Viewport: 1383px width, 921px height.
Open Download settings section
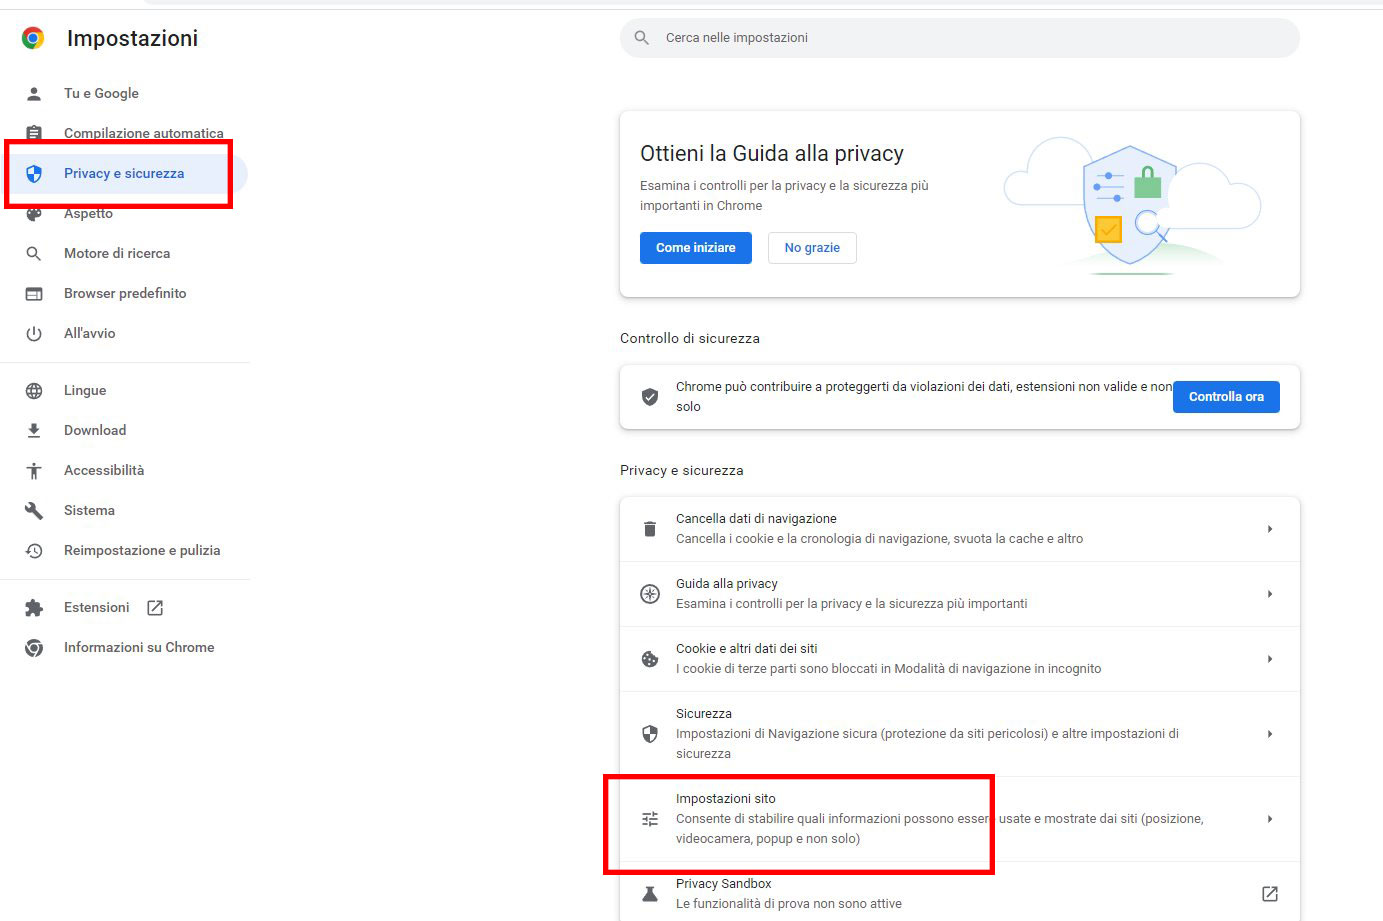[95, 430]
